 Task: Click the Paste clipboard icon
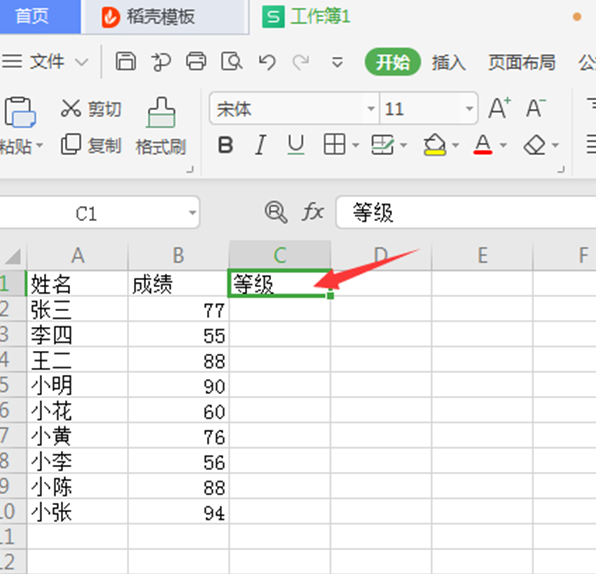pyautogui.click(x=20, y=112)
